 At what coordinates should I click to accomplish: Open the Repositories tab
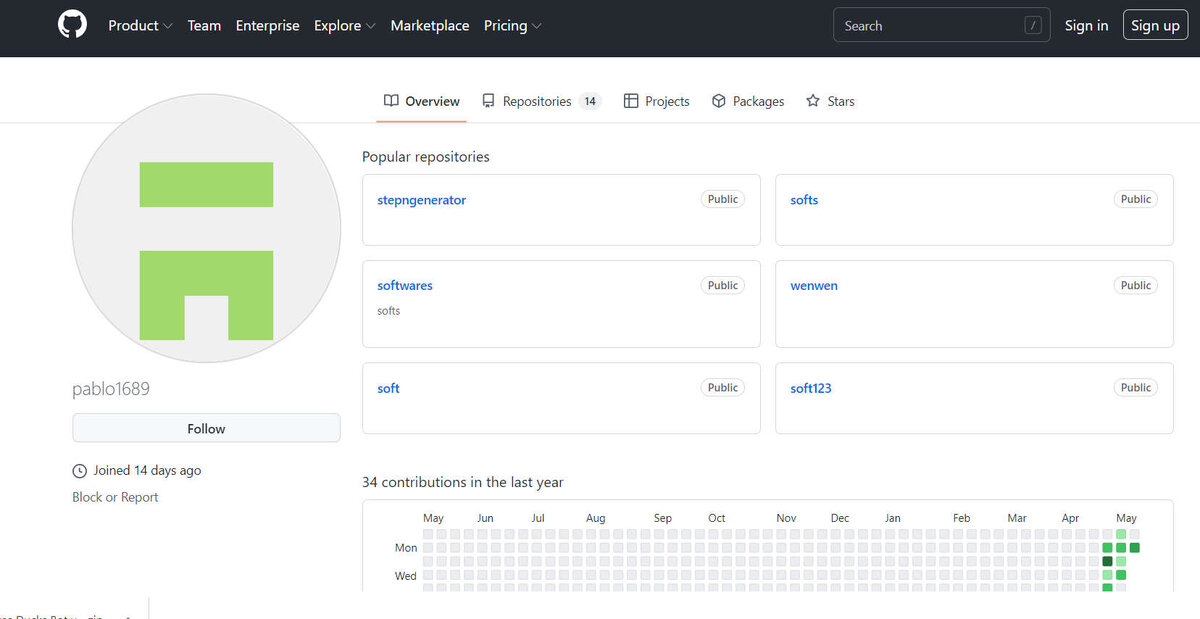[x=540, y=101]
